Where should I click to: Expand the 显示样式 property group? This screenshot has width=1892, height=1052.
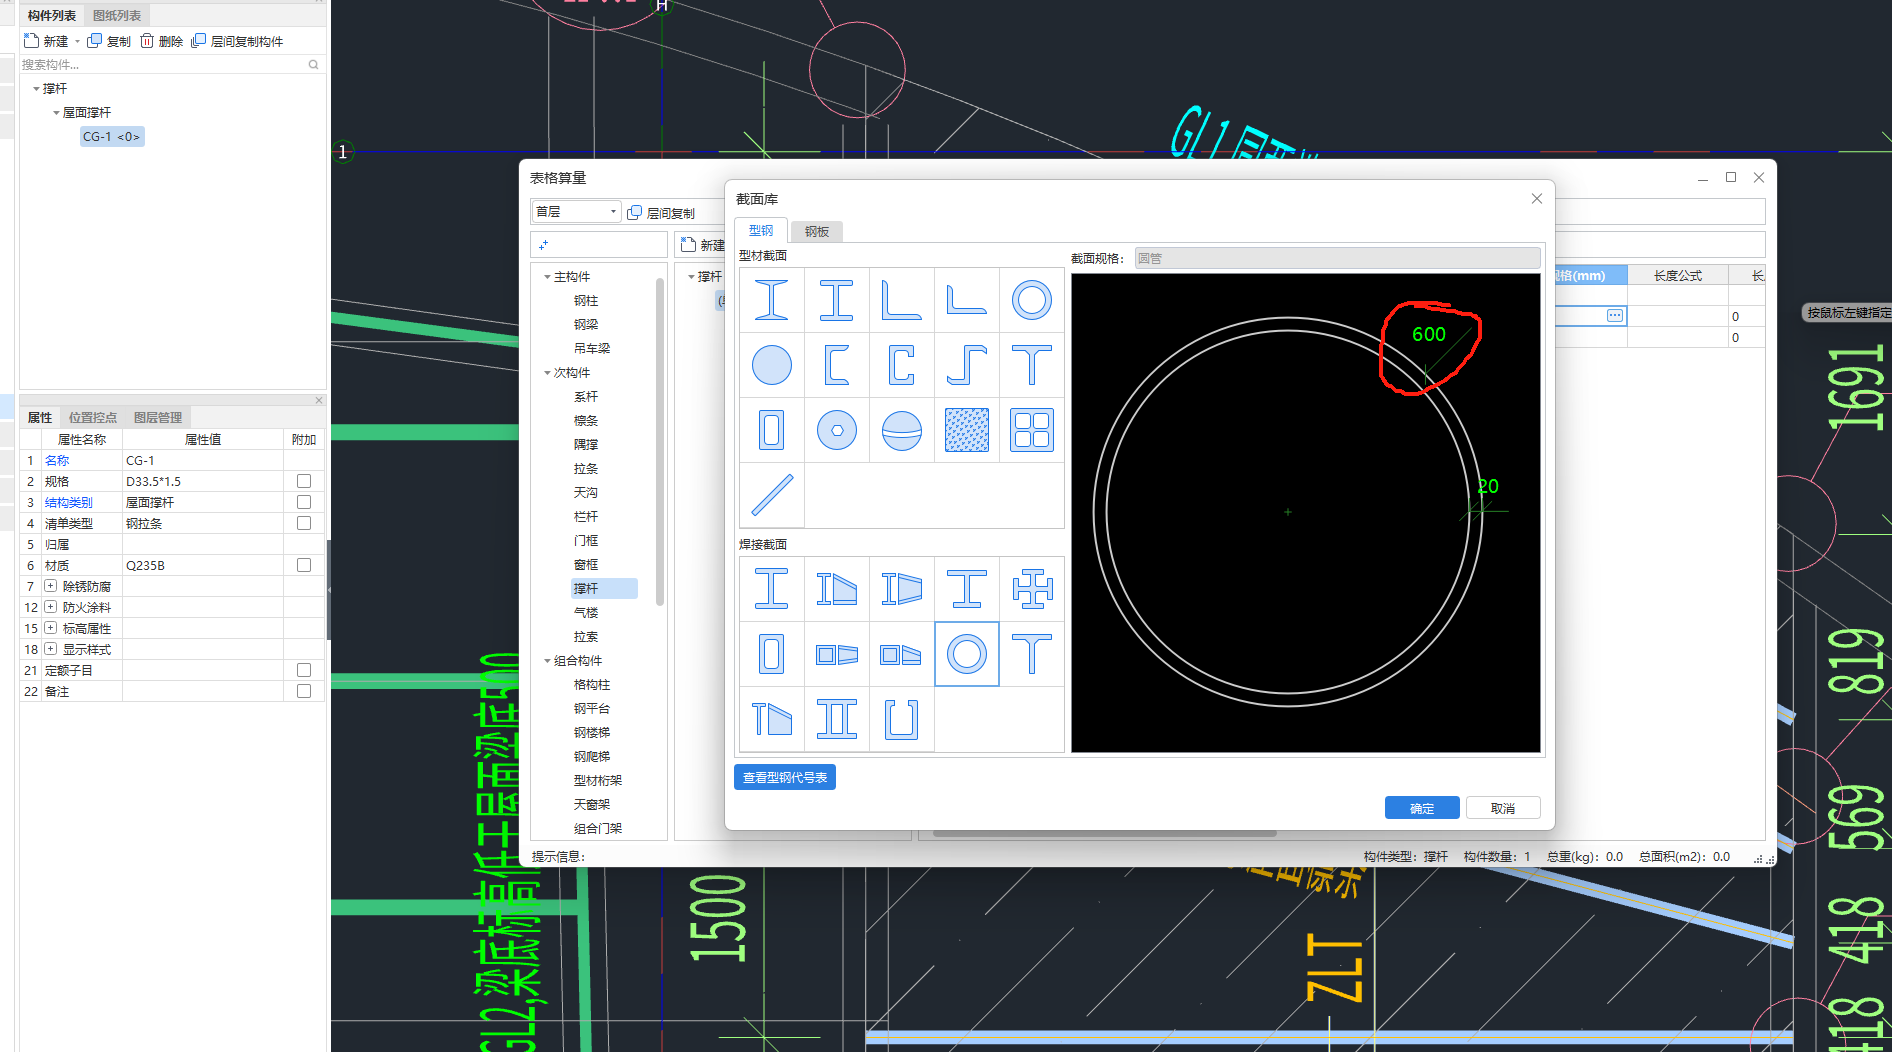[50, 649]
